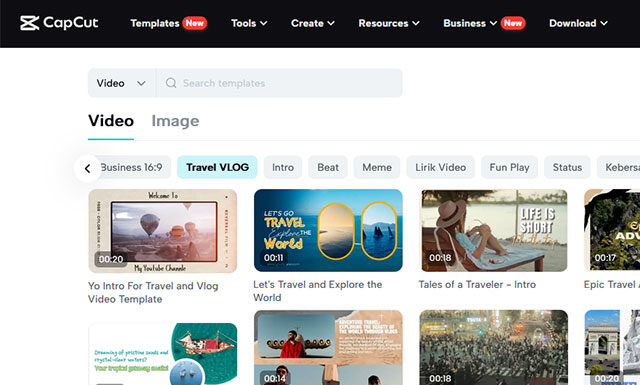Open the tropical getaway boat template thumbnail
The height and width of the screenshot is (385, 640).
tap(162, 354)
